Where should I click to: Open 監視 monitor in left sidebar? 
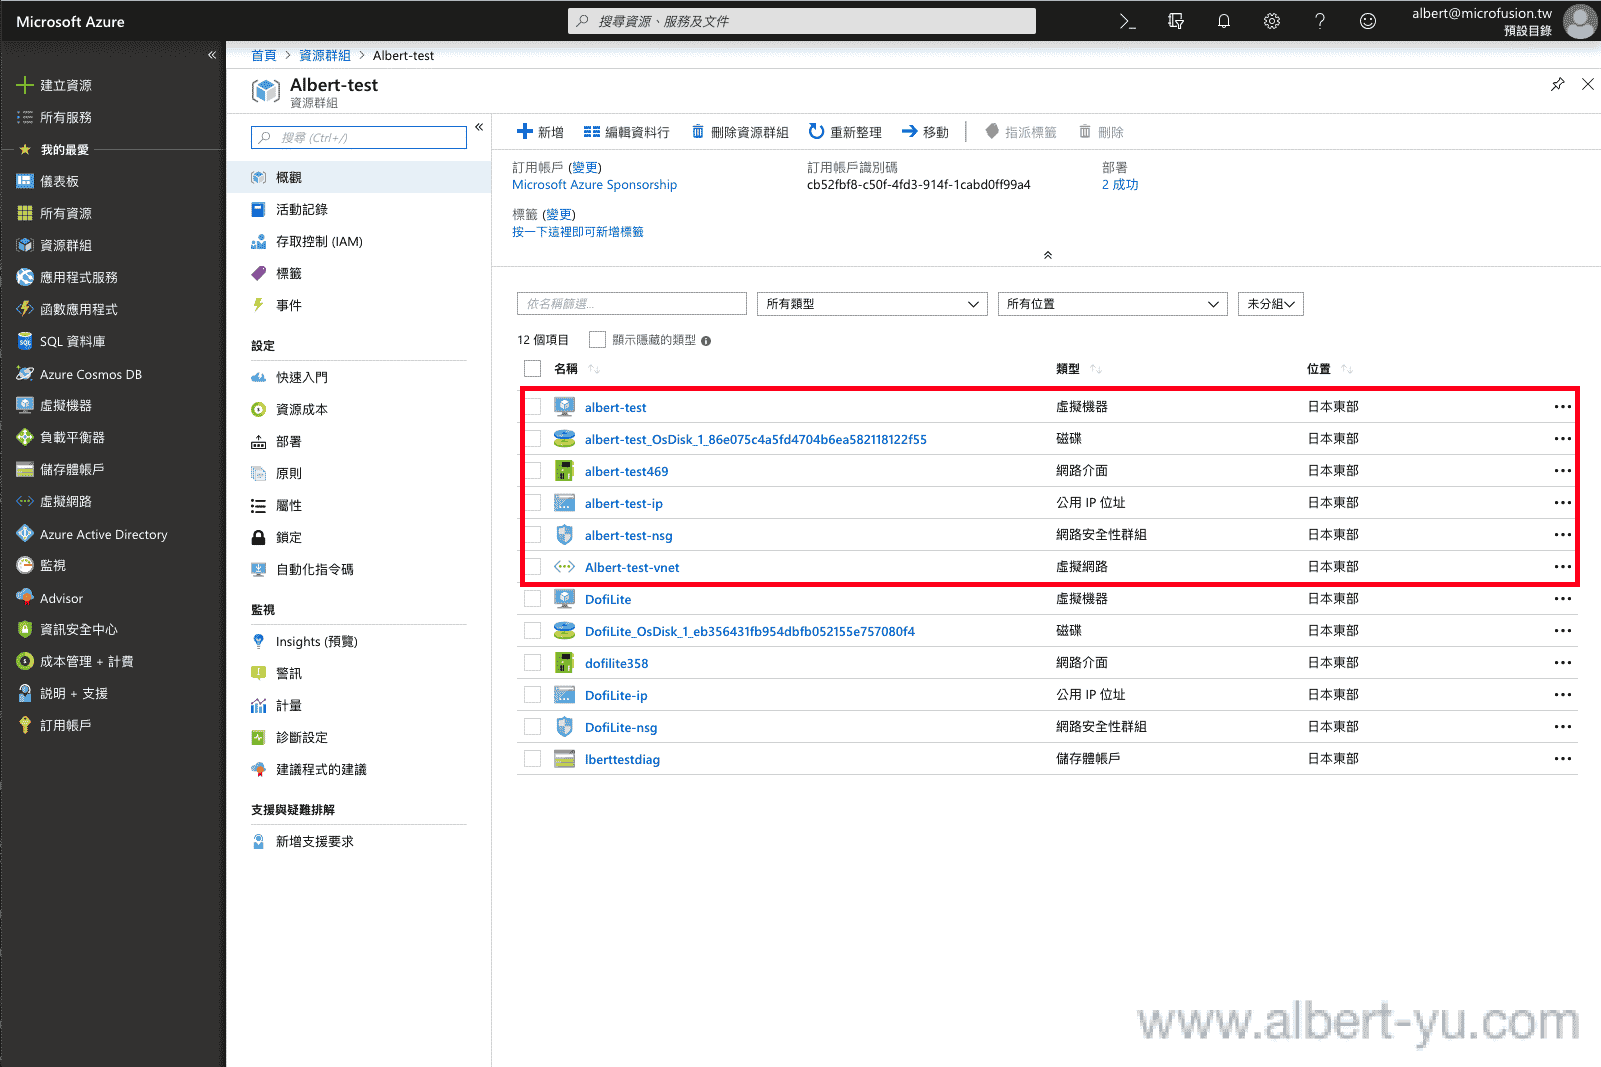point(42,565)
